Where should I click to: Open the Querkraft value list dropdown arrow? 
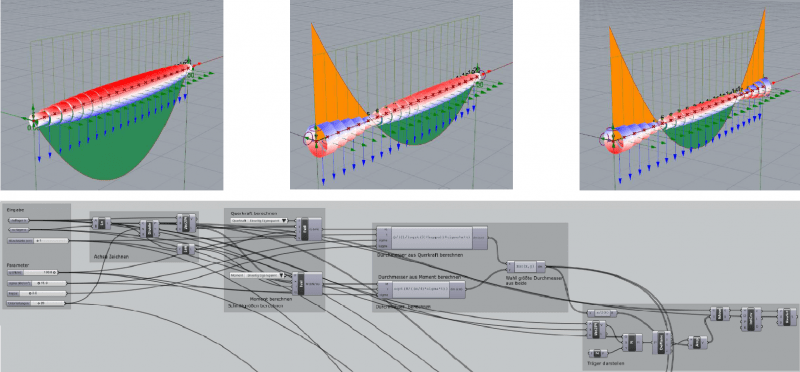tap(284, 221)
